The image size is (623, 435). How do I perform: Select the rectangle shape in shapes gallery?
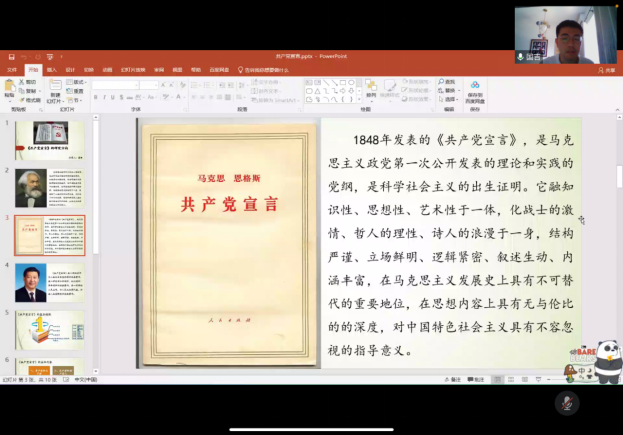(x=343, y=83)
